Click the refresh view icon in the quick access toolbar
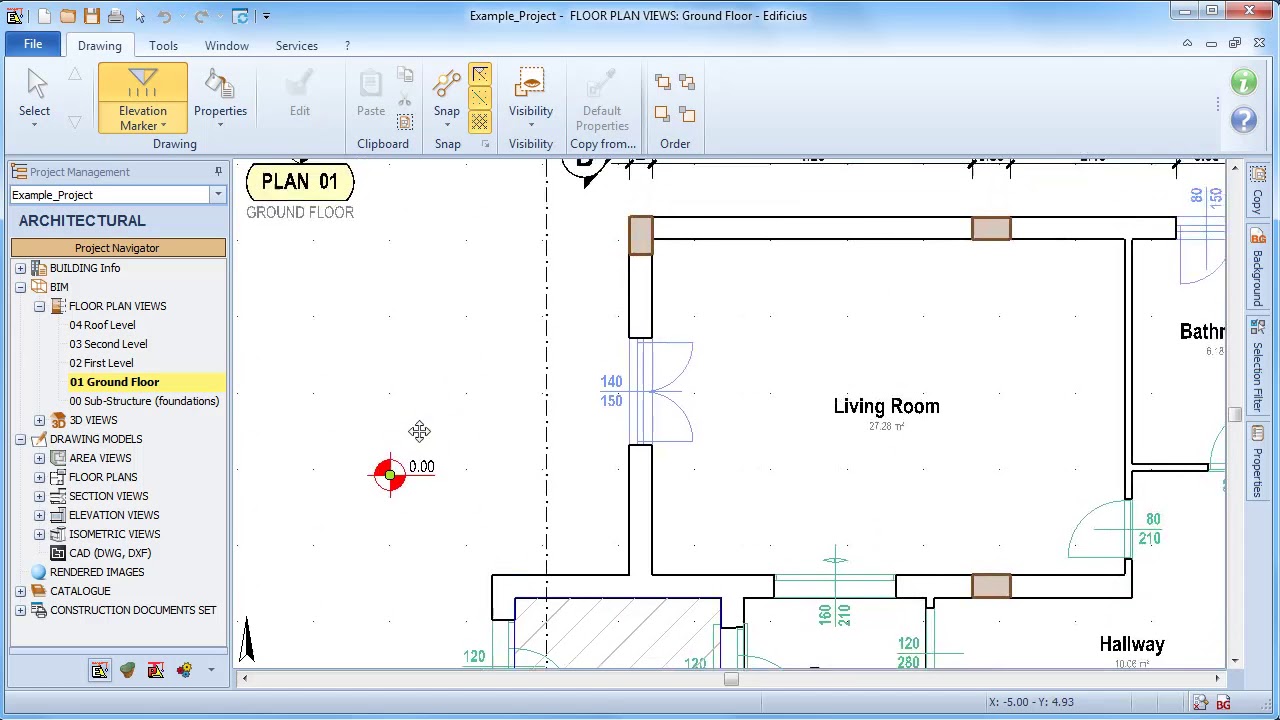Viewport: 1280px width, 720px height. click(240, 16)
